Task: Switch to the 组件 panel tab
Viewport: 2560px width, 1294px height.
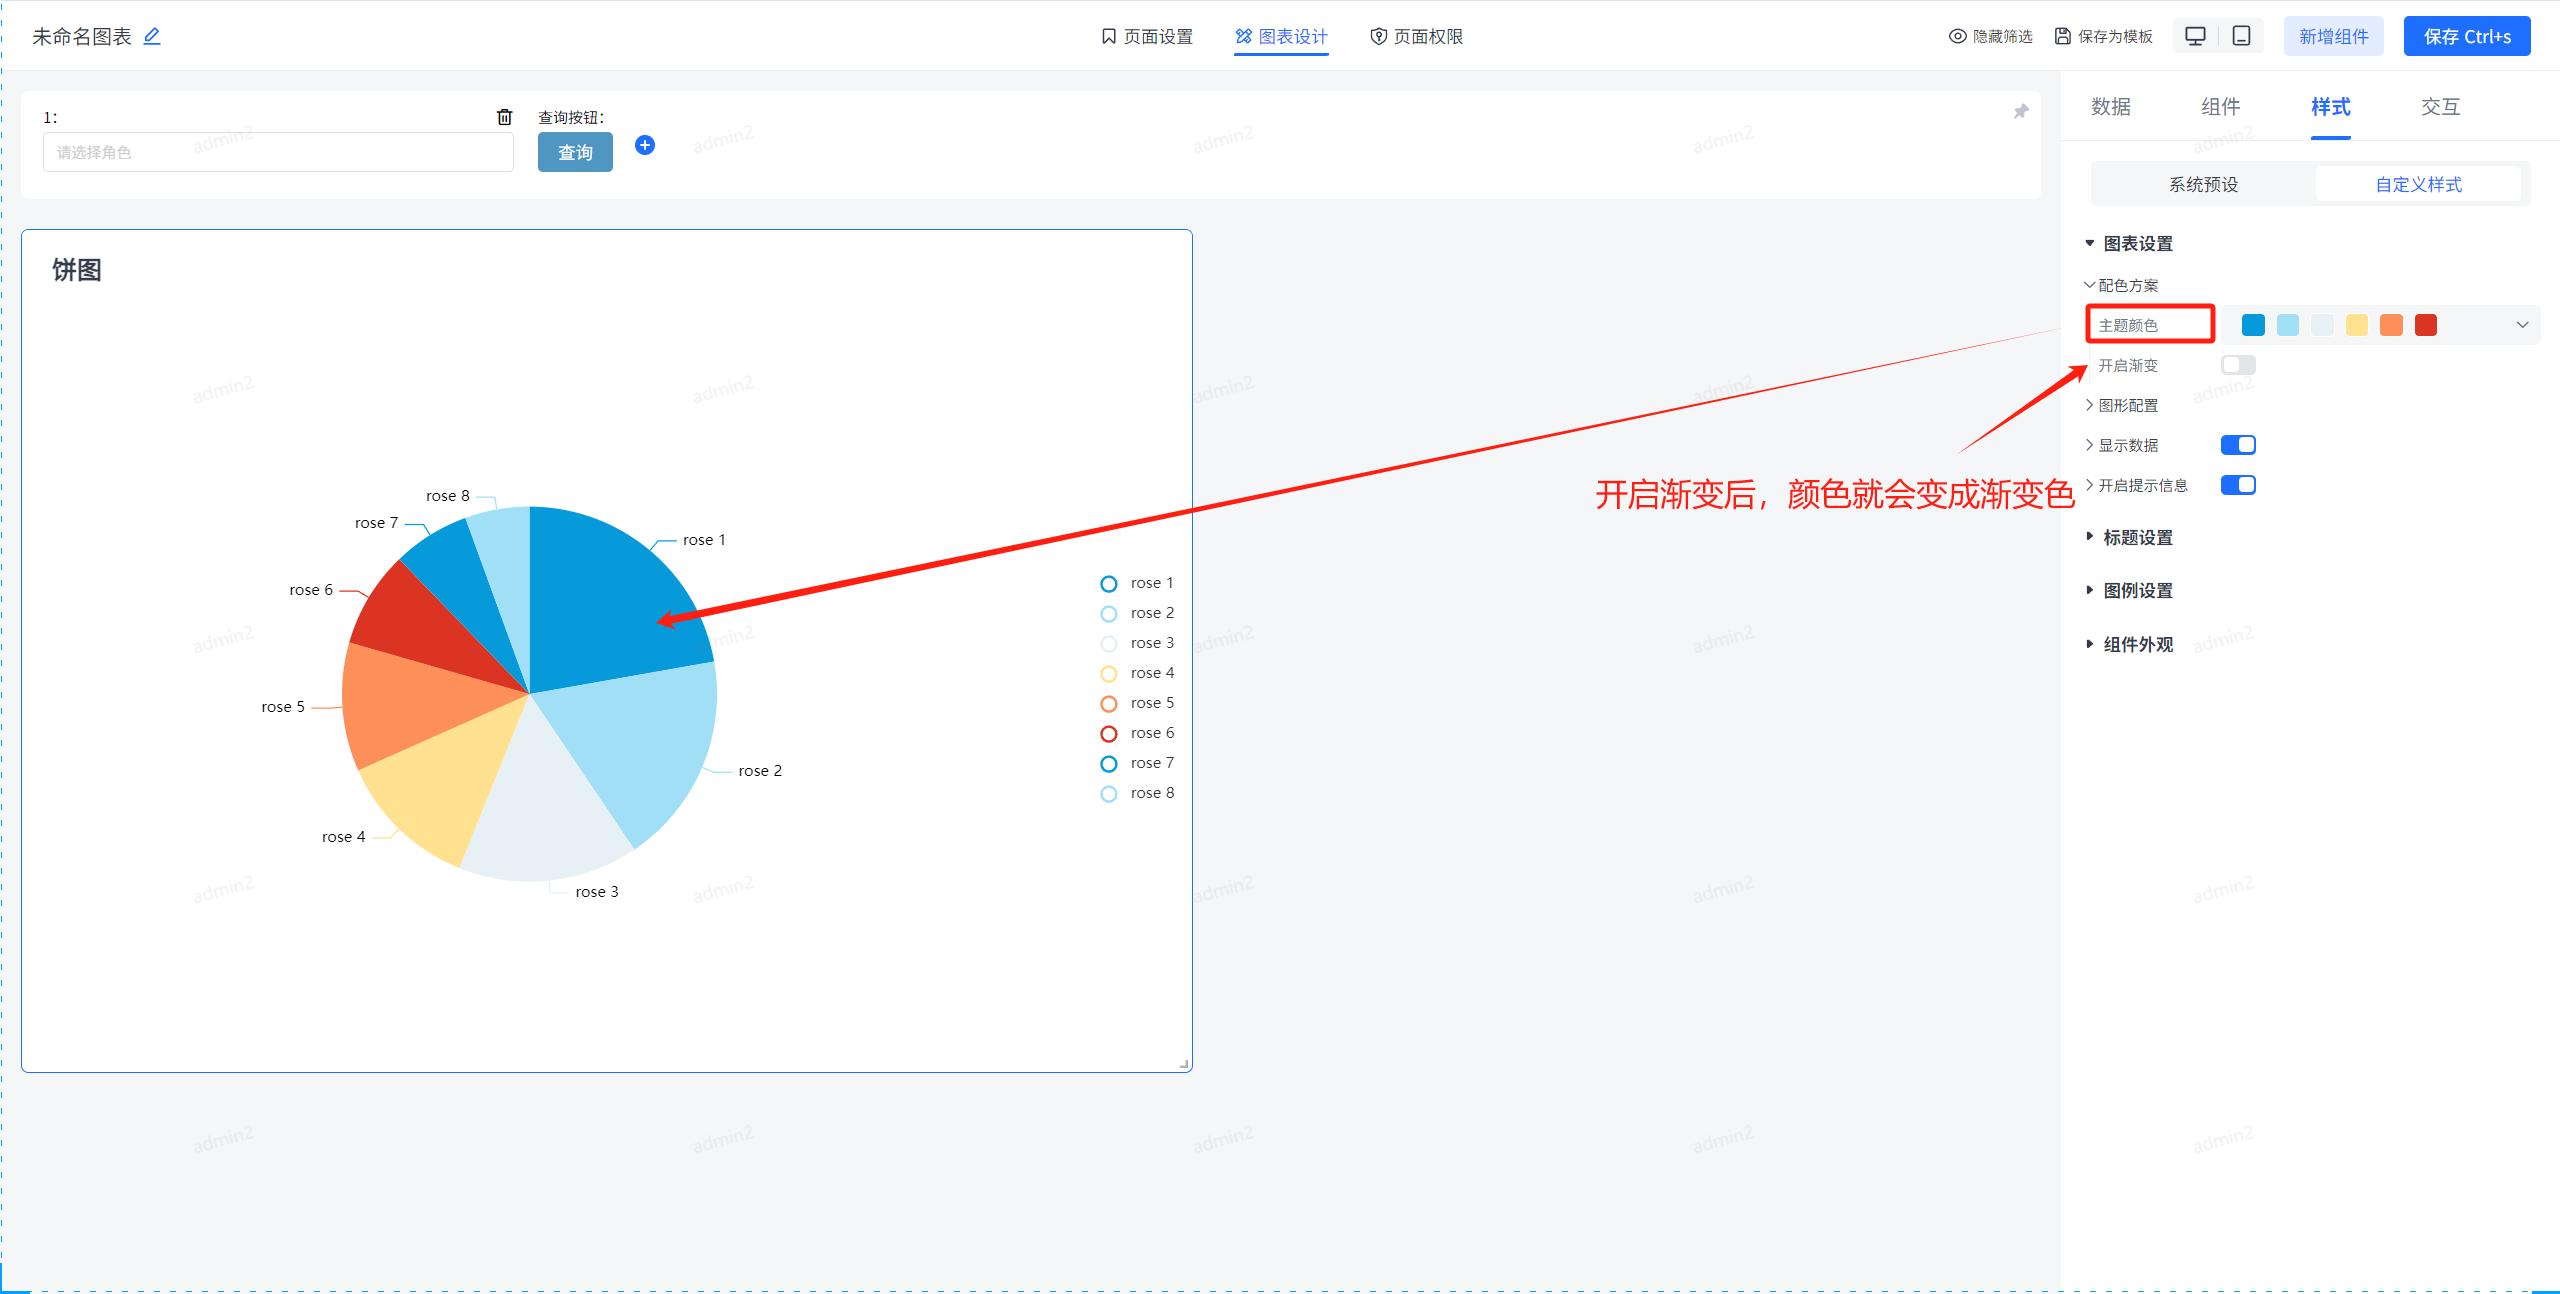Action: click(2221, 107)
